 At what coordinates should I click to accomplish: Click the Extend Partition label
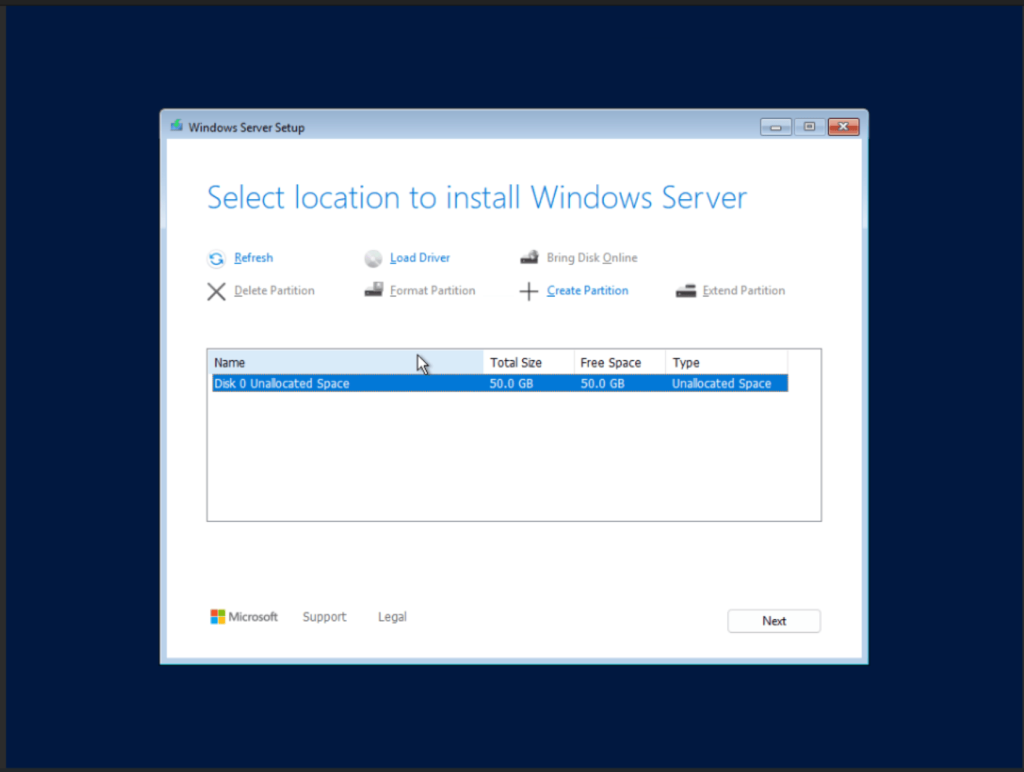(x=744, y=291)
